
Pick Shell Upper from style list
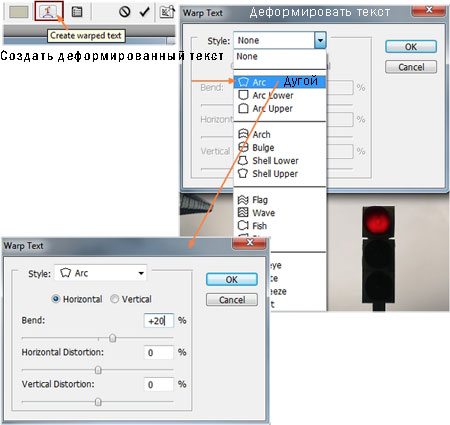pyautogui.click(x=280, y=173)
